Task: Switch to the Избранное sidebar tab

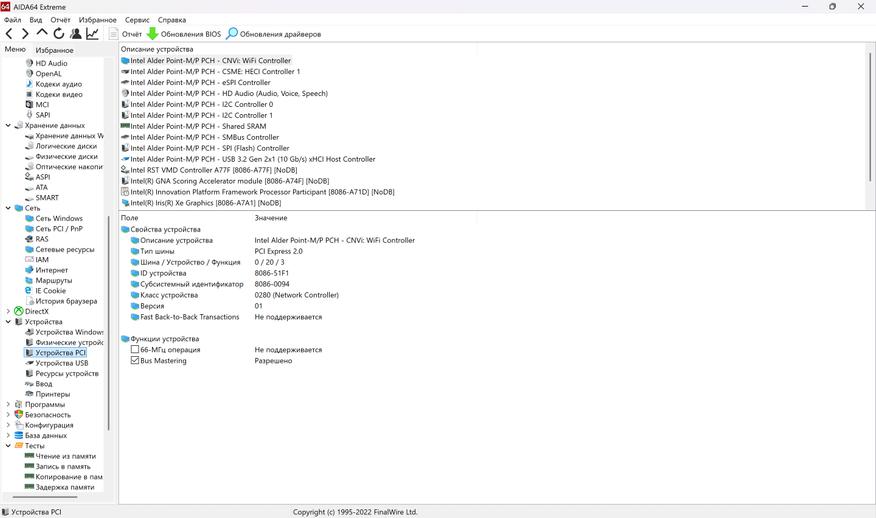Action: click(x=54, y=50)
